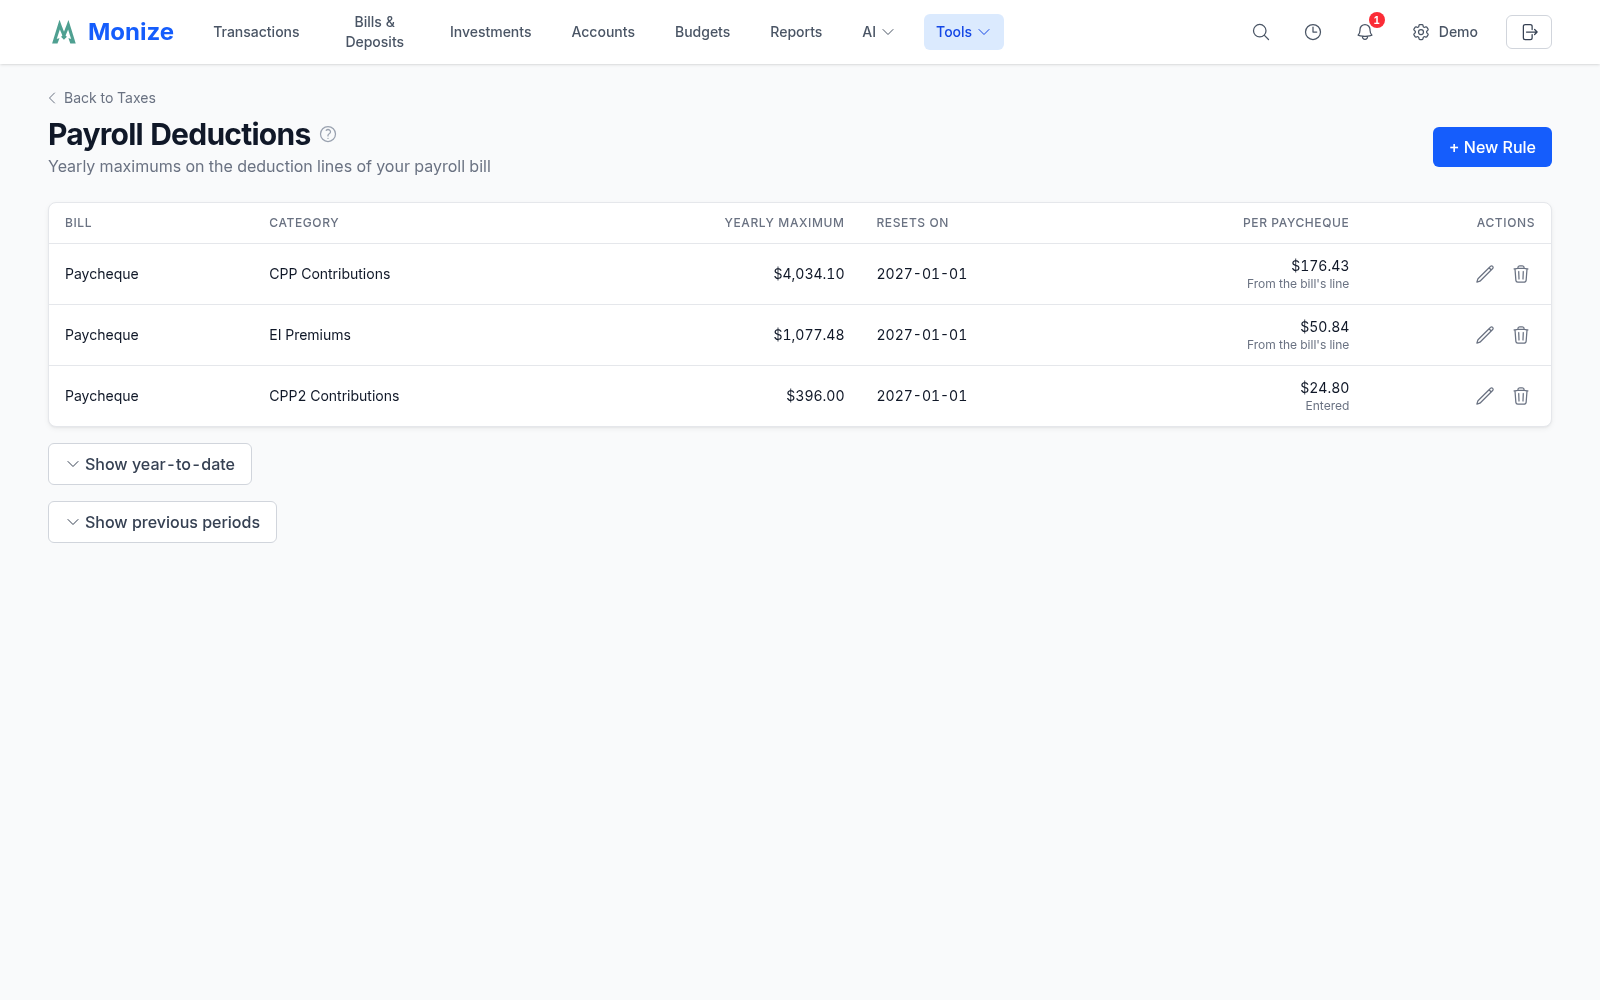Create a New Rule
Viewport: 1600px width, 1000px height.
(x=1492, y=147)
